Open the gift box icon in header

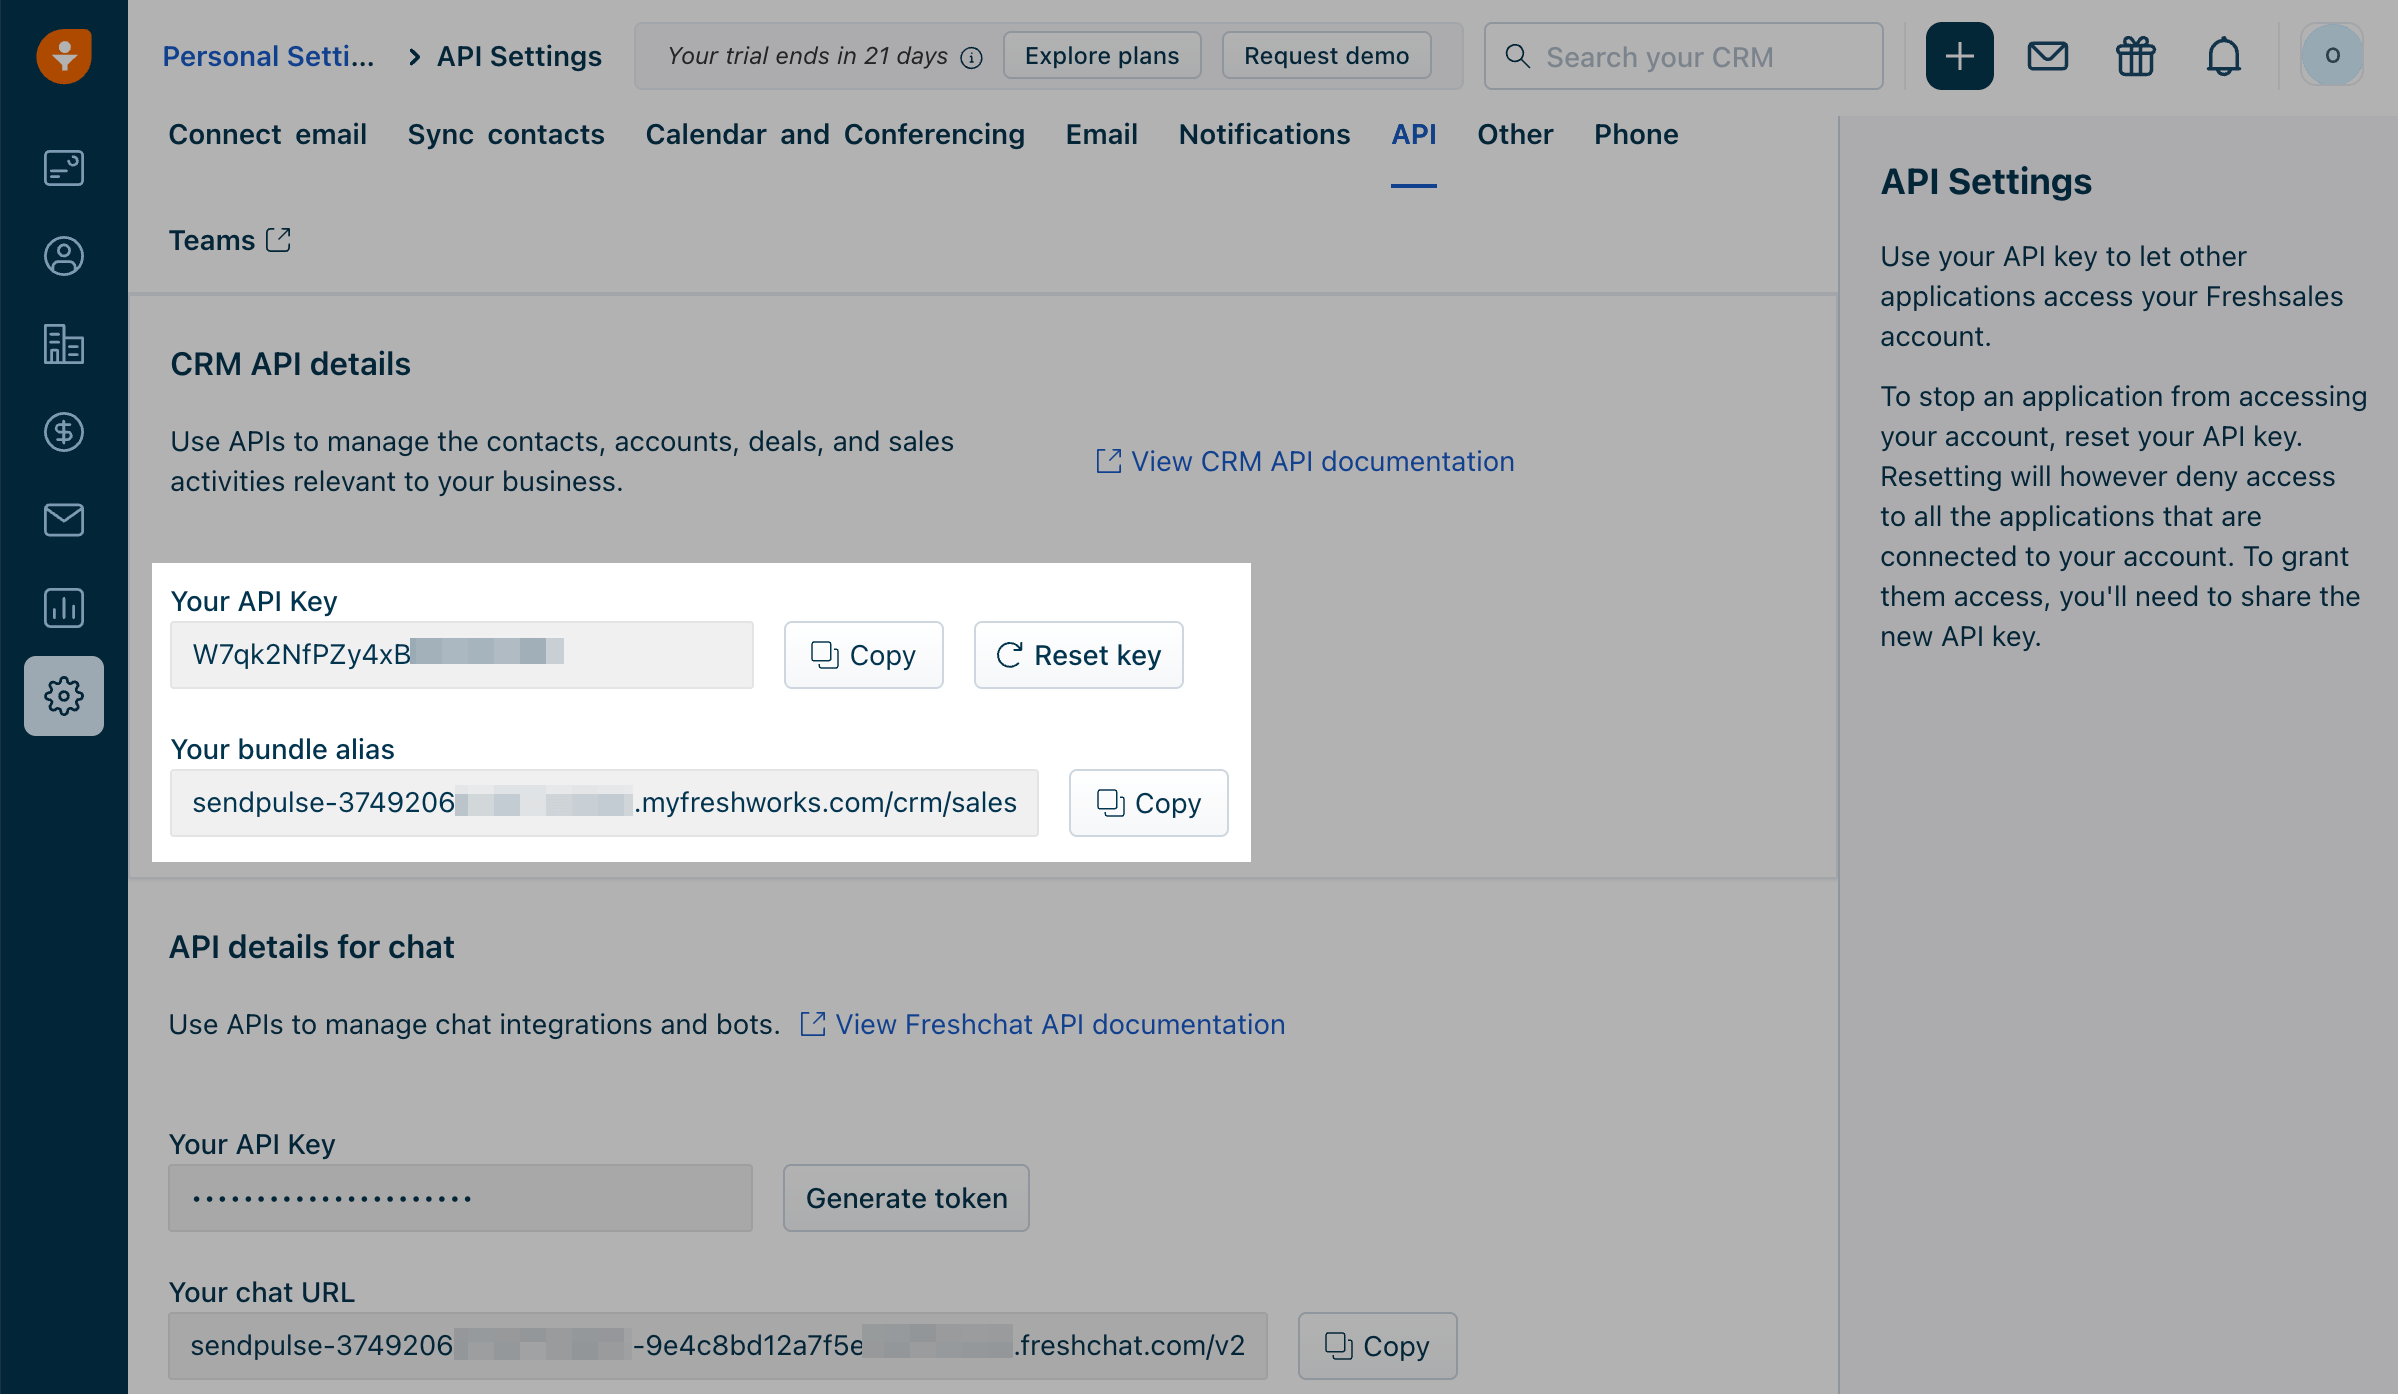pos(2135,56)
